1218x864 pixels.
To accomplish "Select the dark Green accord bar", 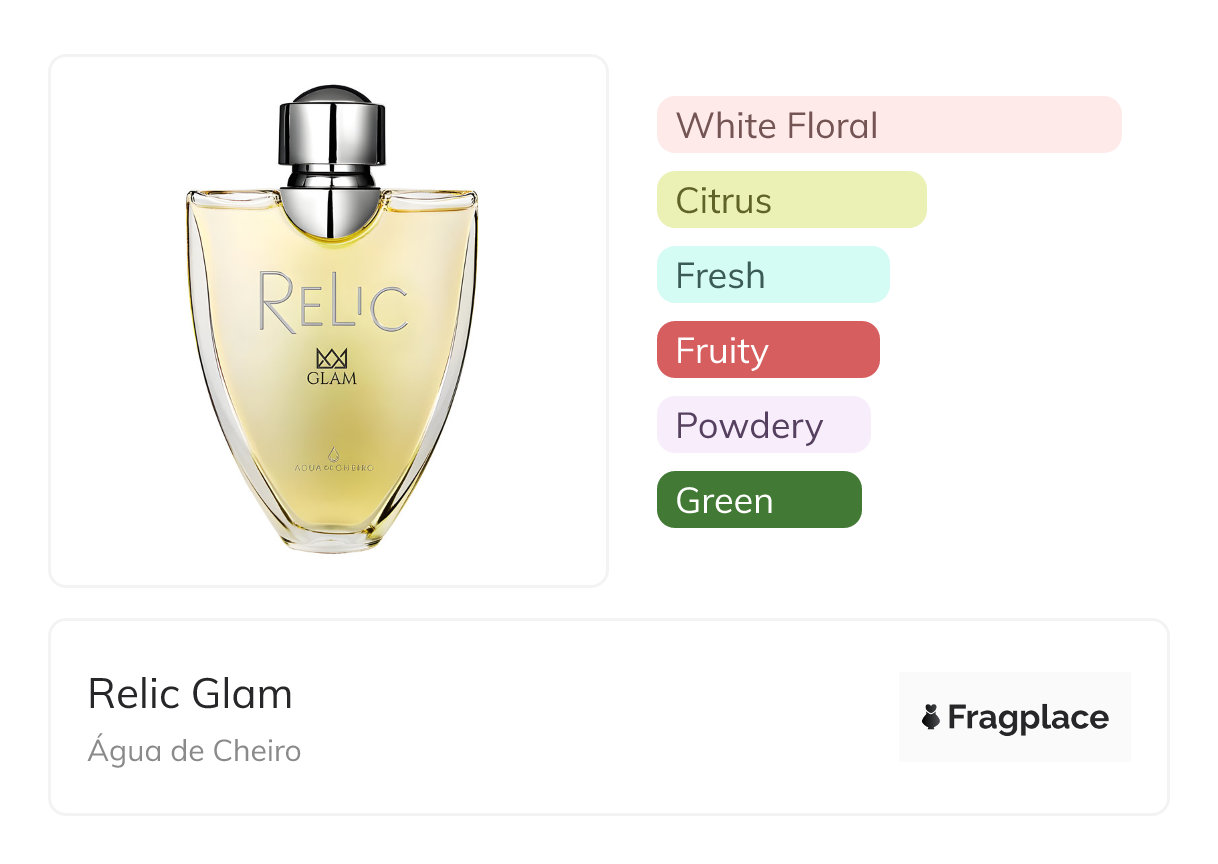I will 759,500.
